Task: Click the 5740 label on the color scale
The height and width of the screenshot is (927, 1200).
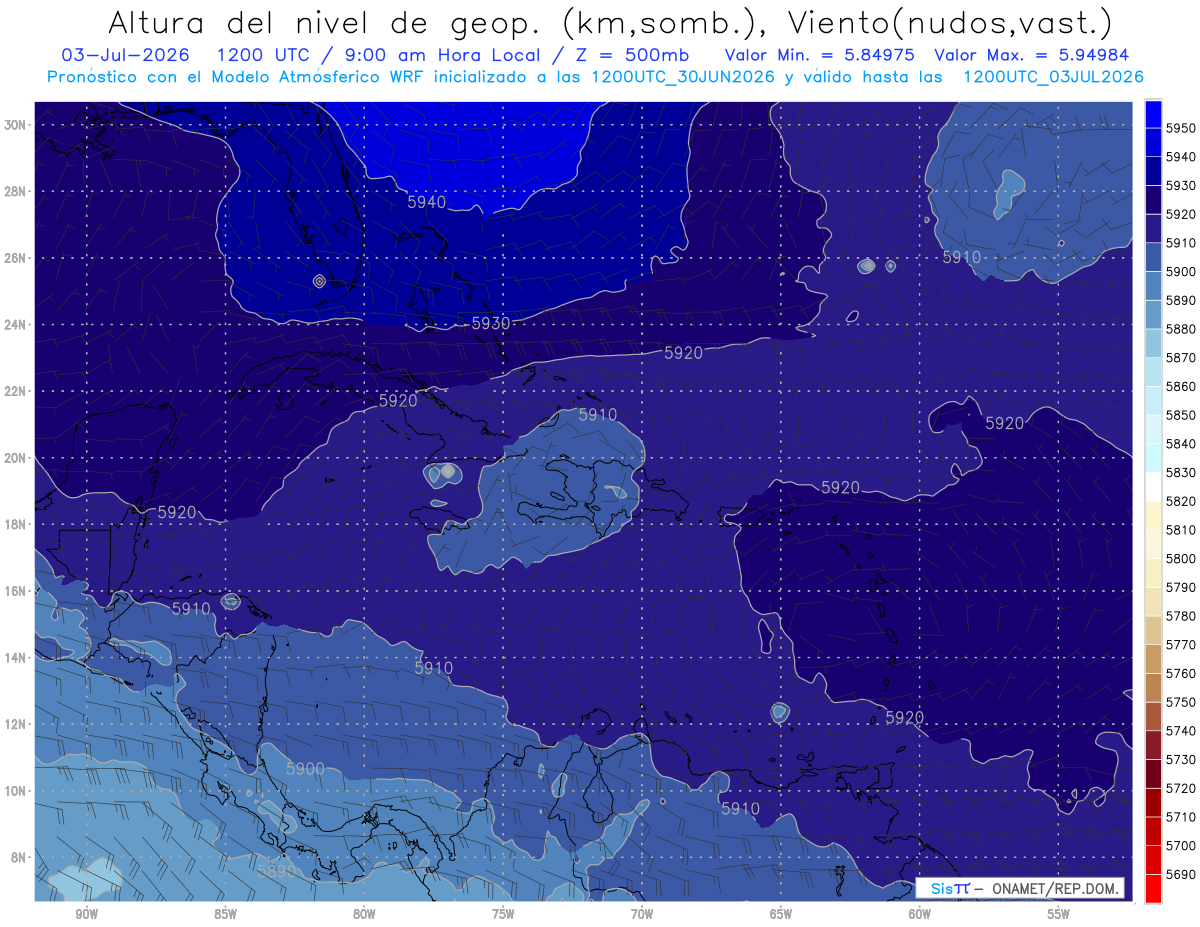Action: point(1180,731)
